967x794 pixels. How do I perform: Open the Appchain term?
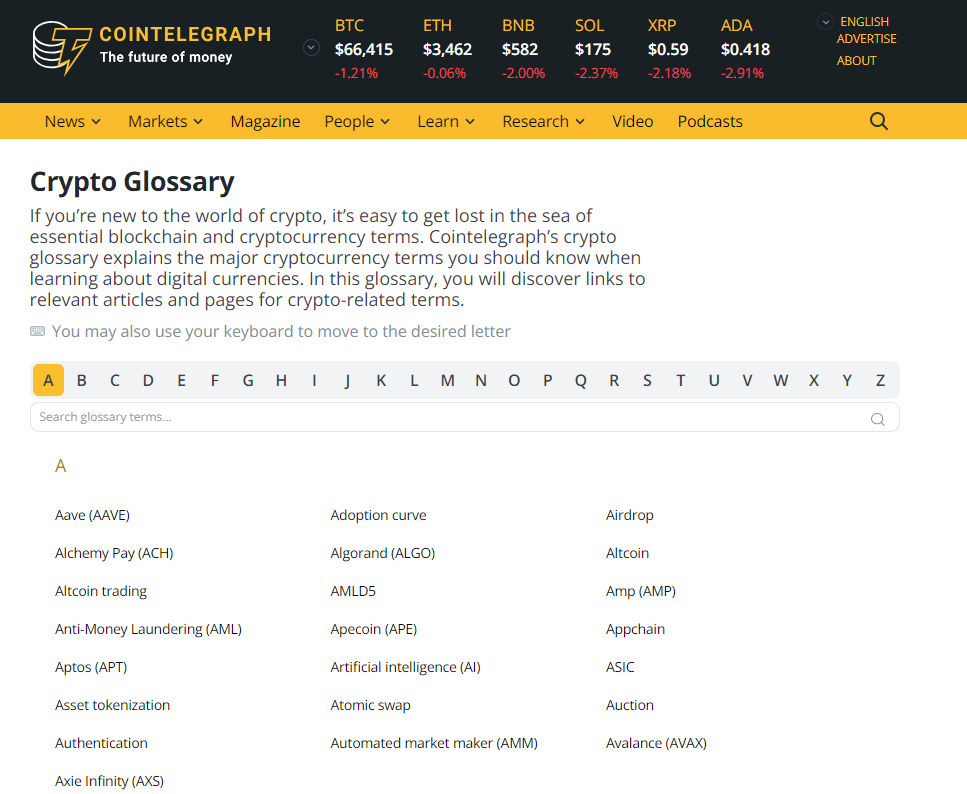pyautogui.click(x=635, y=629)
